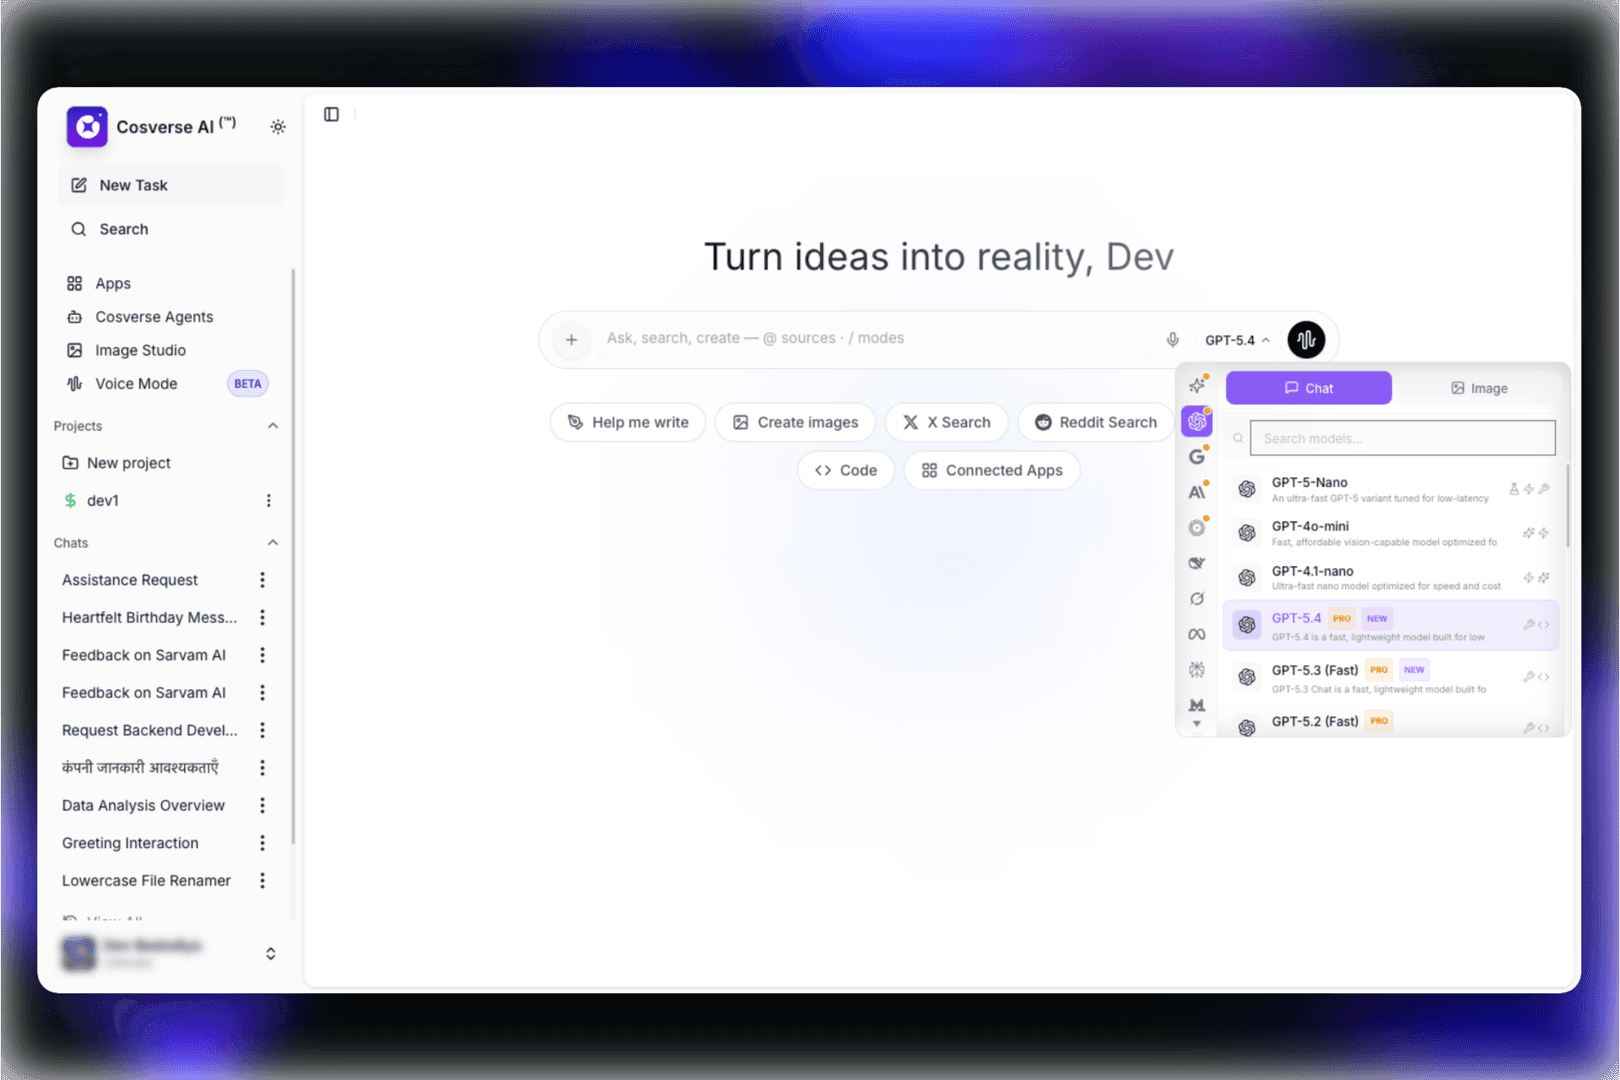Choose the DeepSeek whale provider icon
The height and width of the screenshot is (1080, 1620).
[1197, 563]
